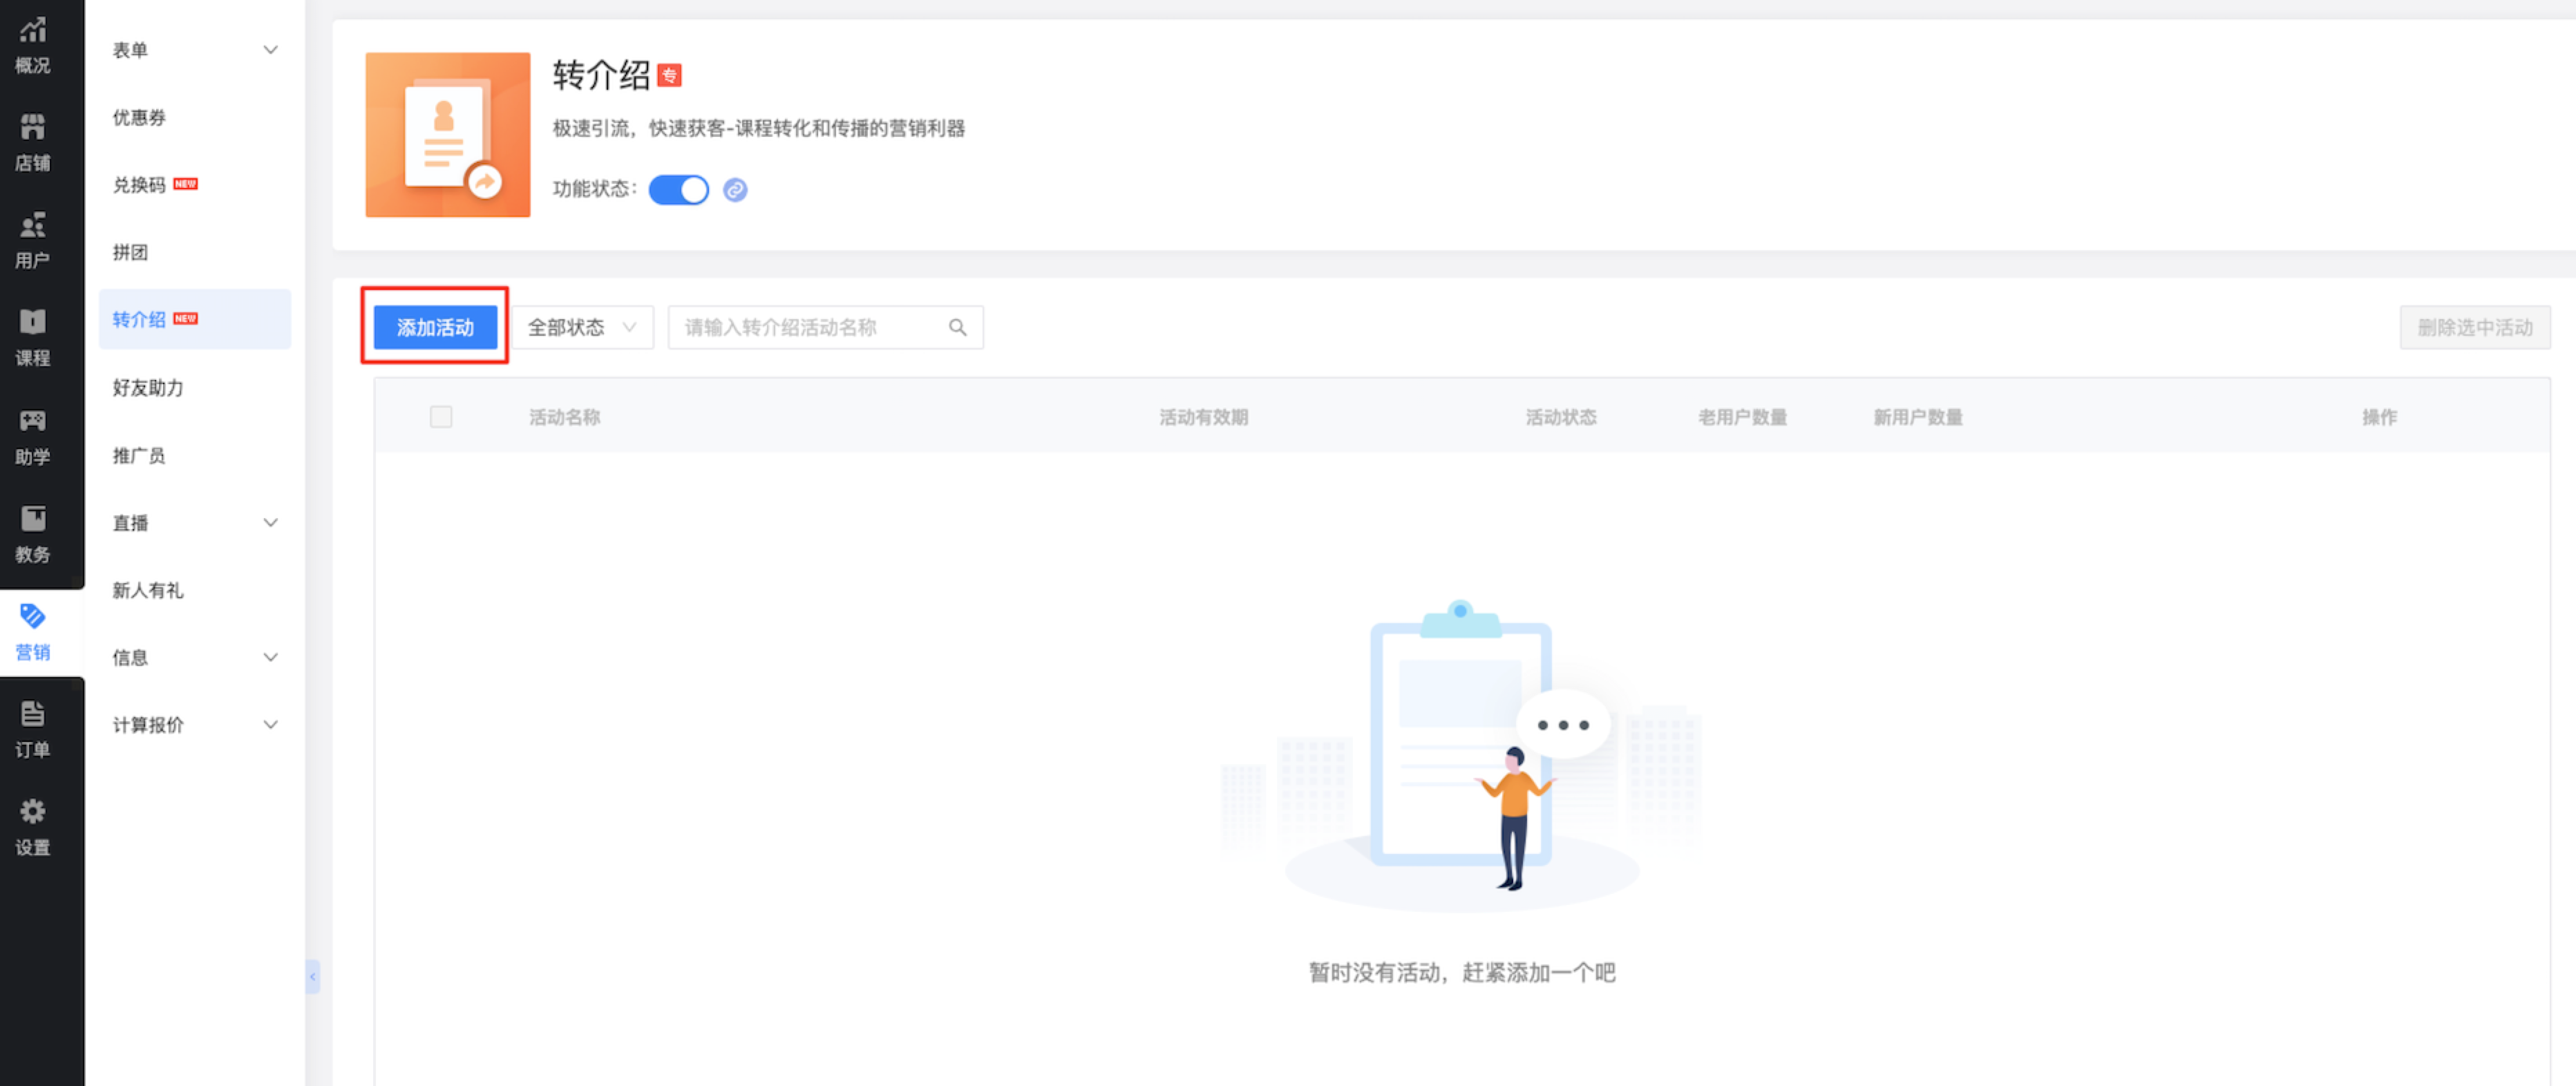Screen dimensions: 2576x1086
Task: Click the copy link icon beside 功能状态
Action: point(735,189)
